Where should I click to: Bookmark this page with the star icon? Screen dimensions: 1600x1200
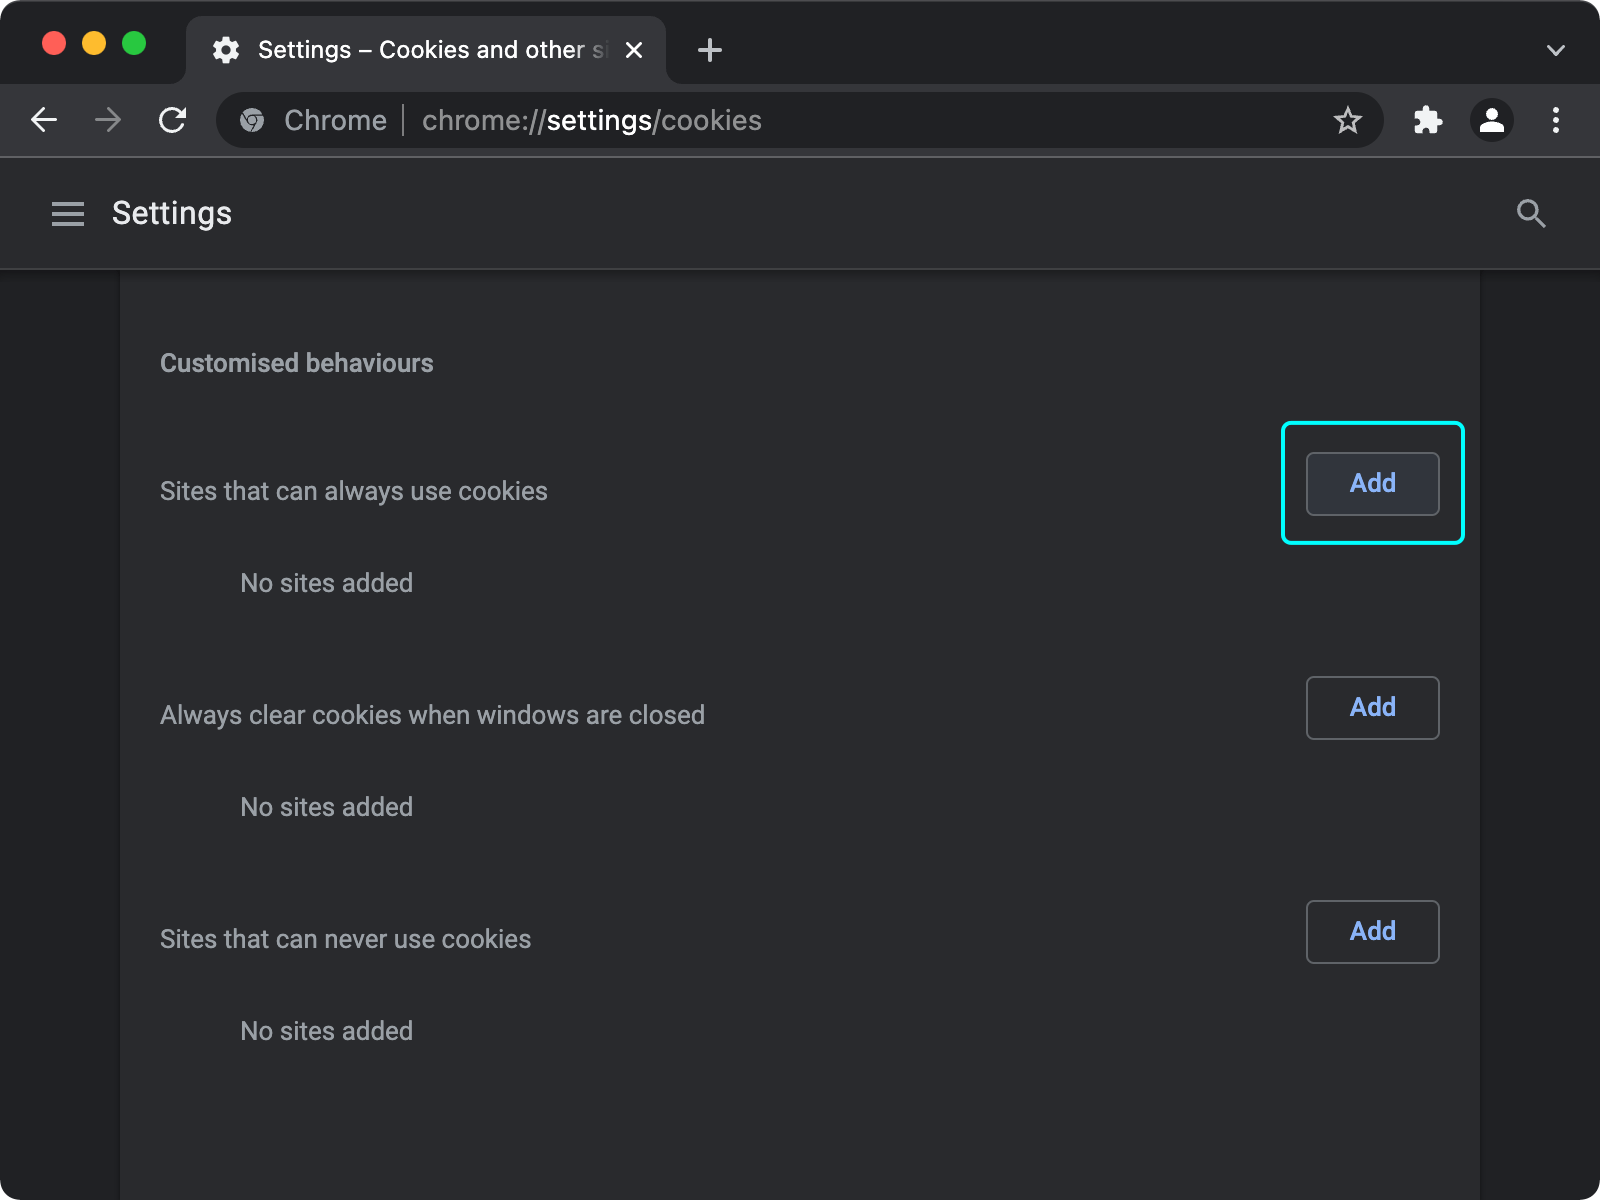1348,120
